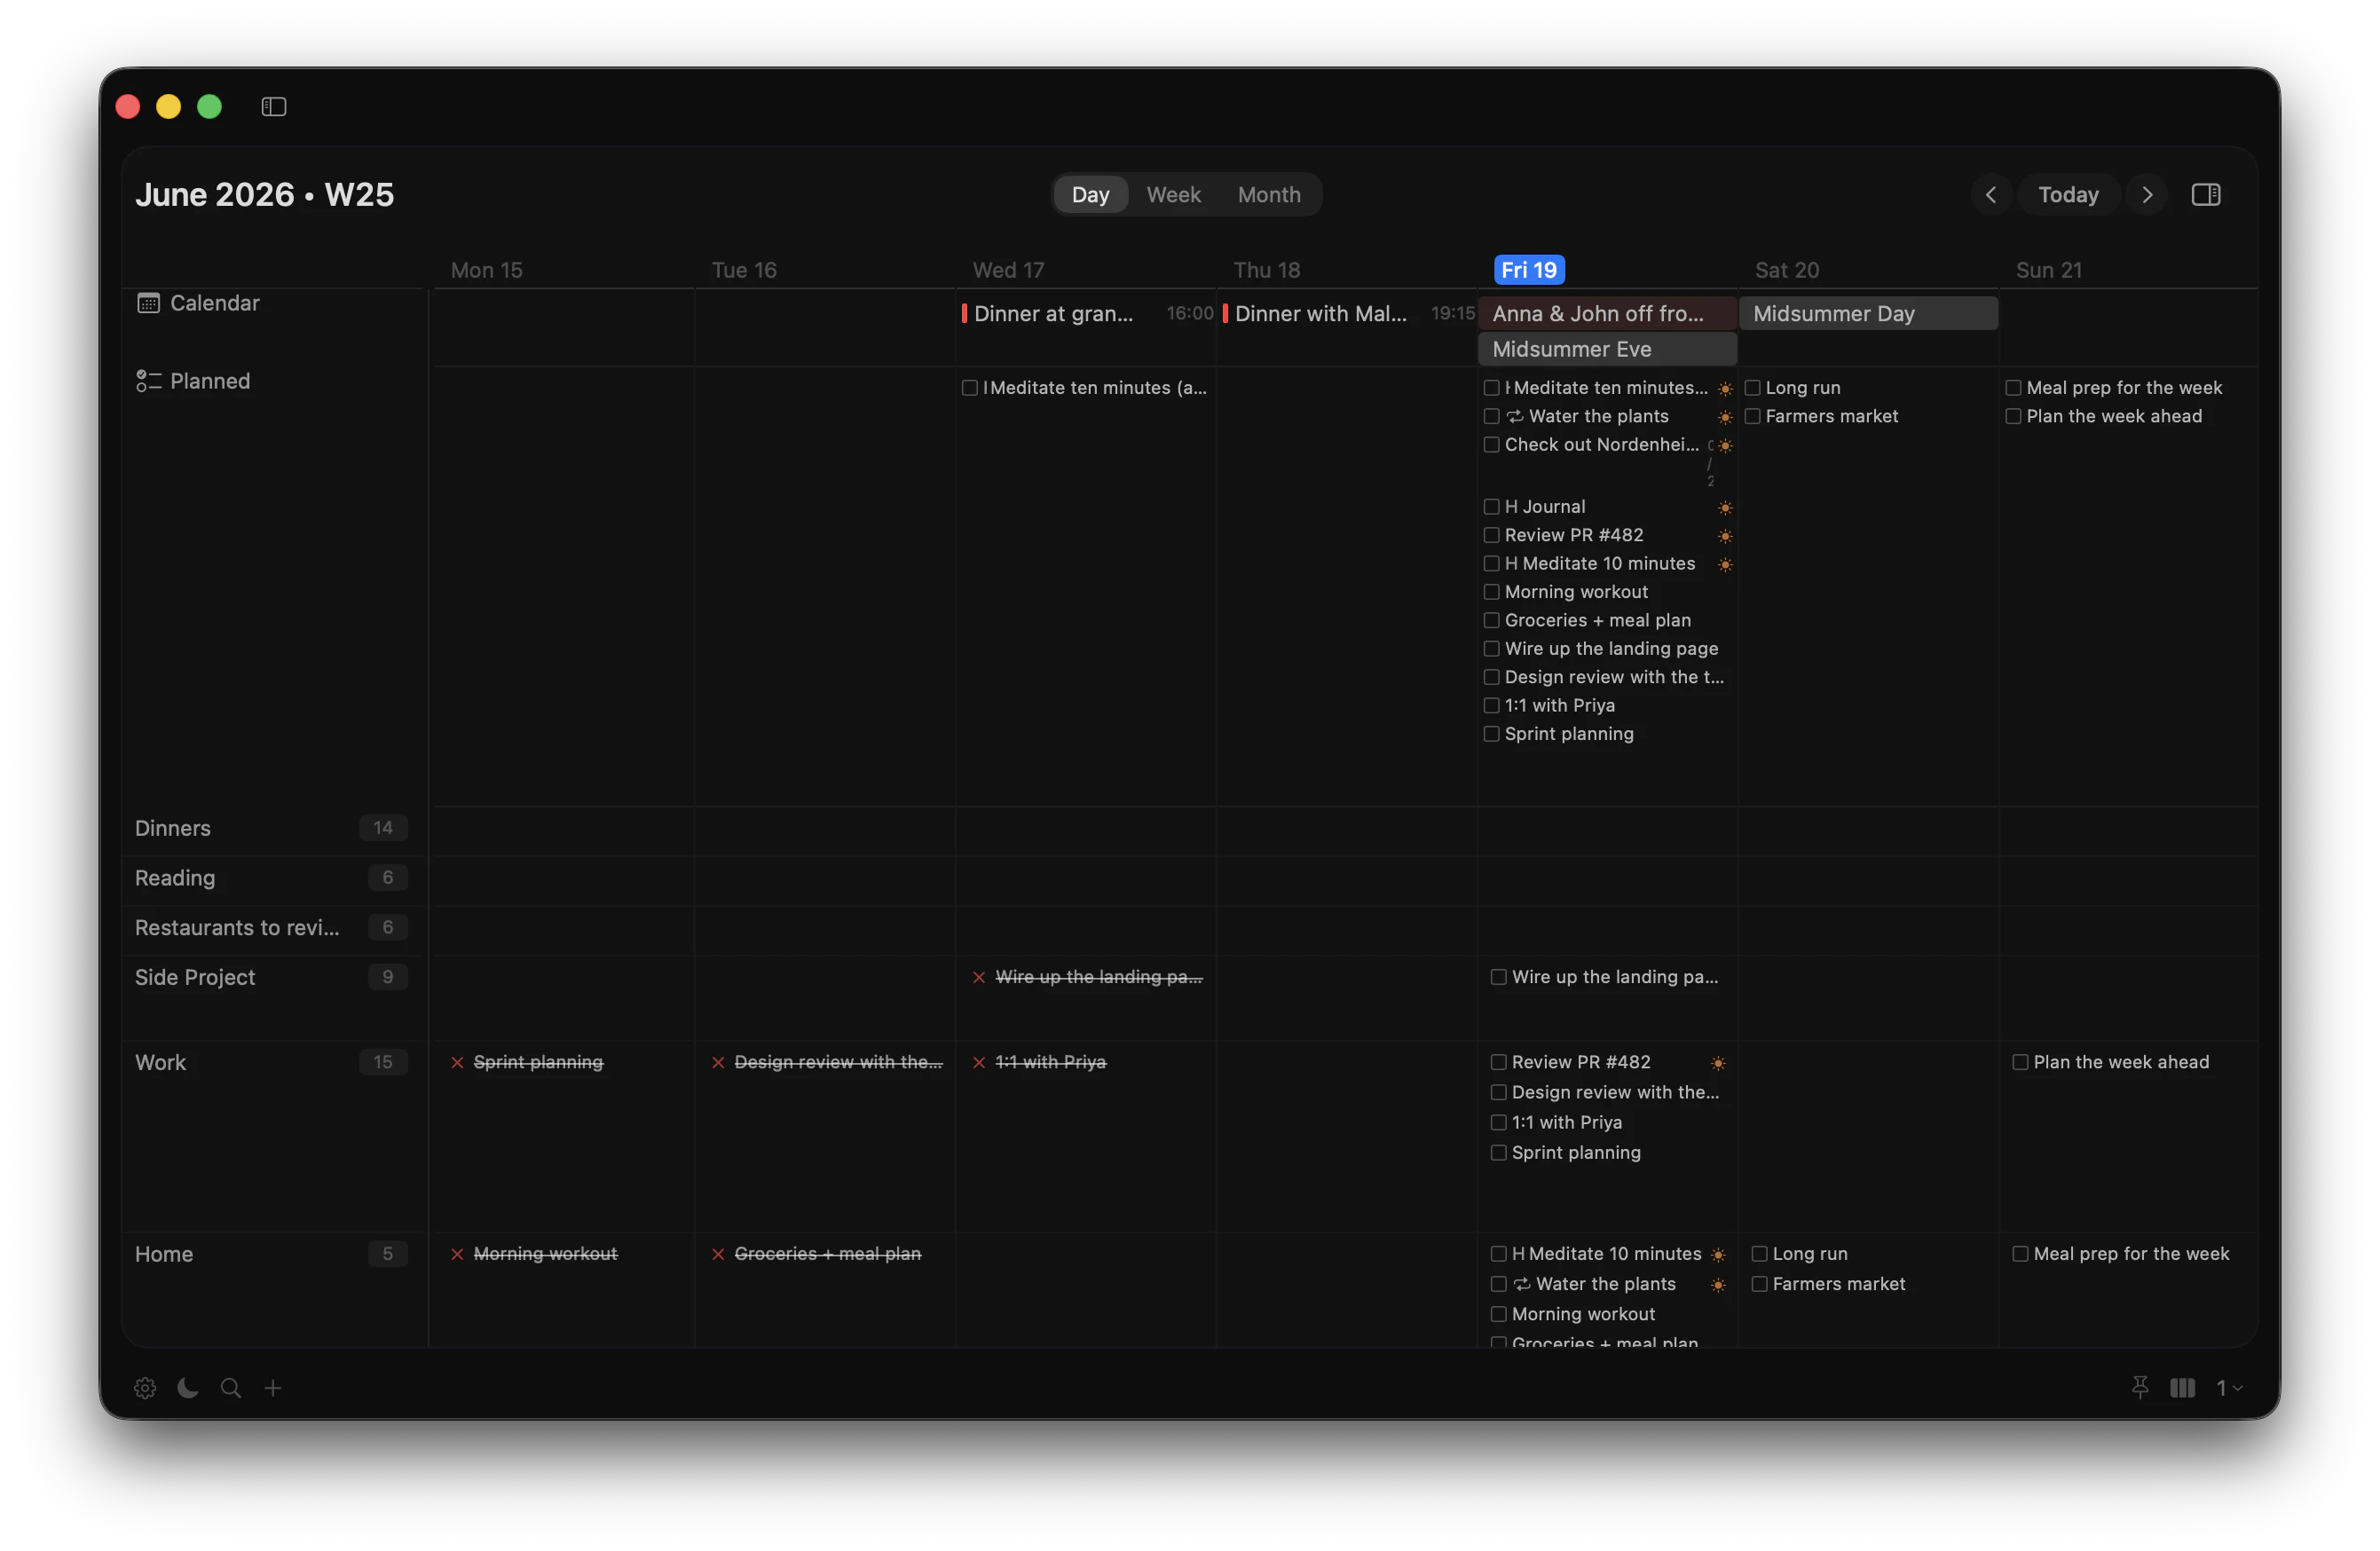Check off Wire up the landing pa... in Side Project

click(1498, 977)
